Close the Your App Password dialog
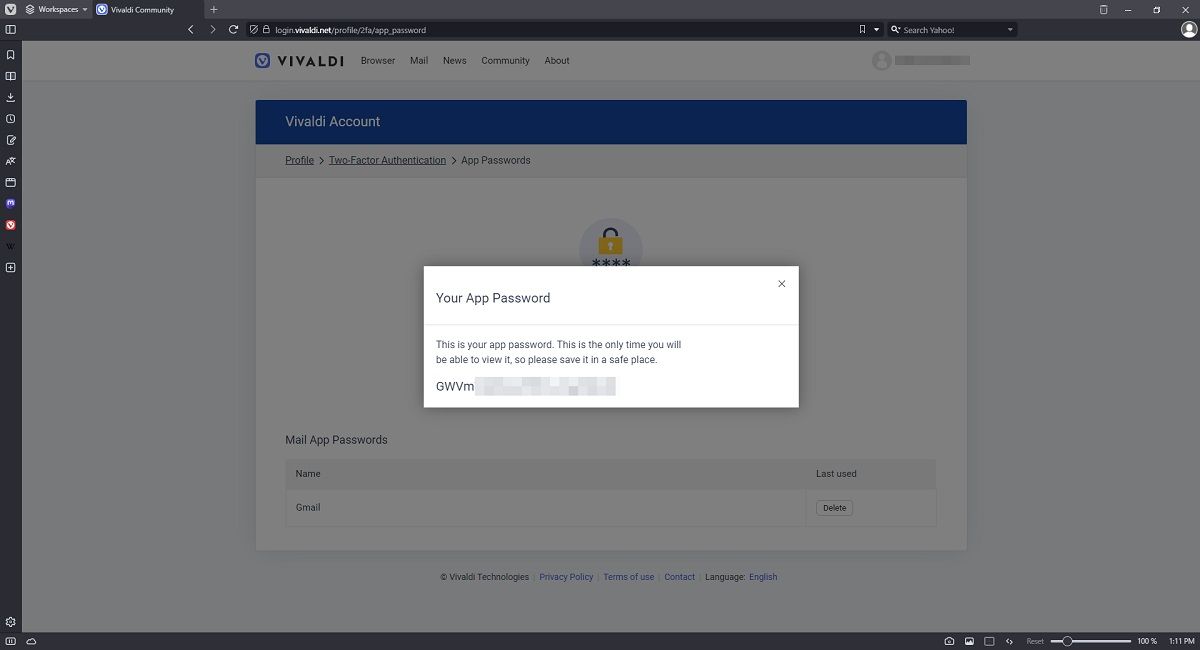The height and width of the screenshot is (650, 1200). (782, 284)
